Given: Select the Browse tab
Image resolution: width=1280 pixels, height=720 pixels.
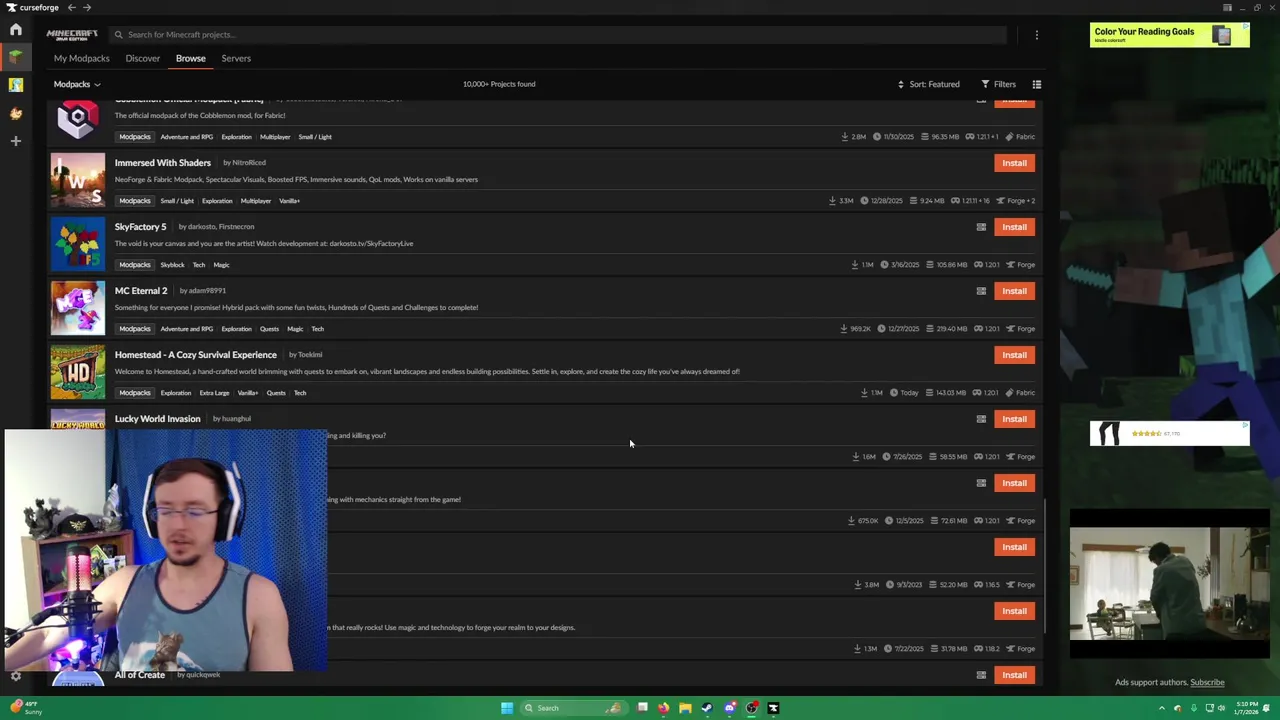Looking at the screenshot, I should tap(191, 58).
